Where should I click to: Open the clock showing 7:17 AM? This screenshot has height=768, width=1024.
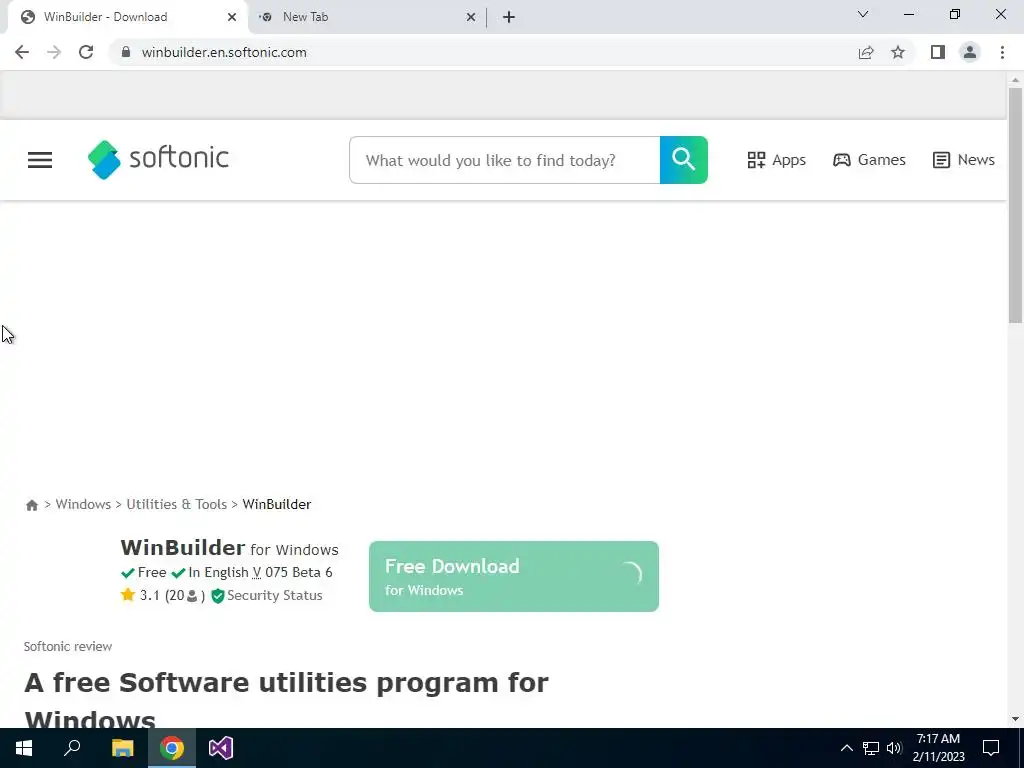coord(938,748)
